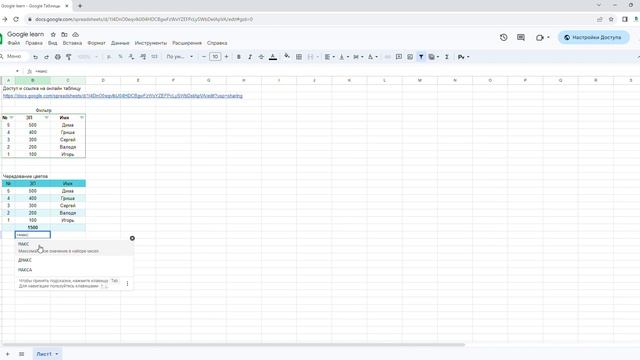The width and height of the screenshot is (640, 360).
Task: Open suggestion box three-dot options
Action: (127, 283)
